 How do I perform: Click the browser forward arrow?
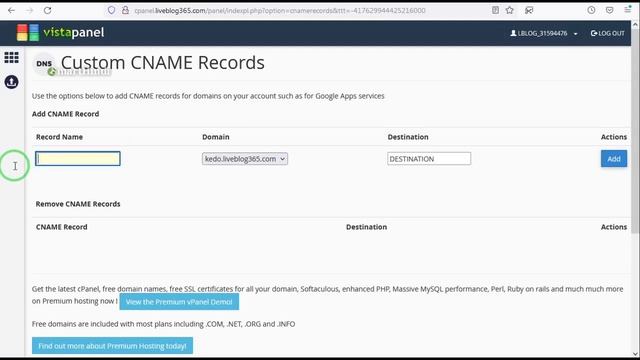[x=29, y=10]
